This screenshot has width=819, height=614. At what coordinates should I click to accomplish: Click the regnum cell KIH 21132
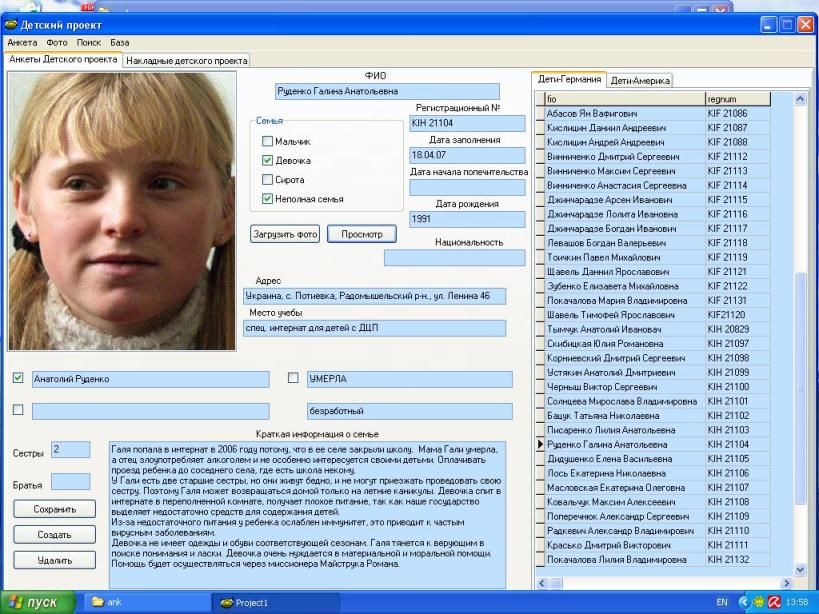pyautogui.click(x=738, y=560)
